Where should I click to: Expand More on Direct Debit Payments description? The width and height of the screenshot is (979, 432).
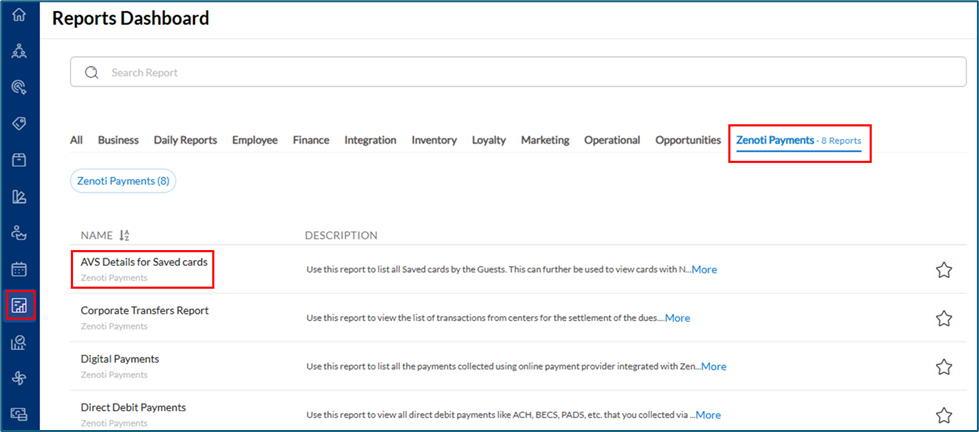point(708,415)
